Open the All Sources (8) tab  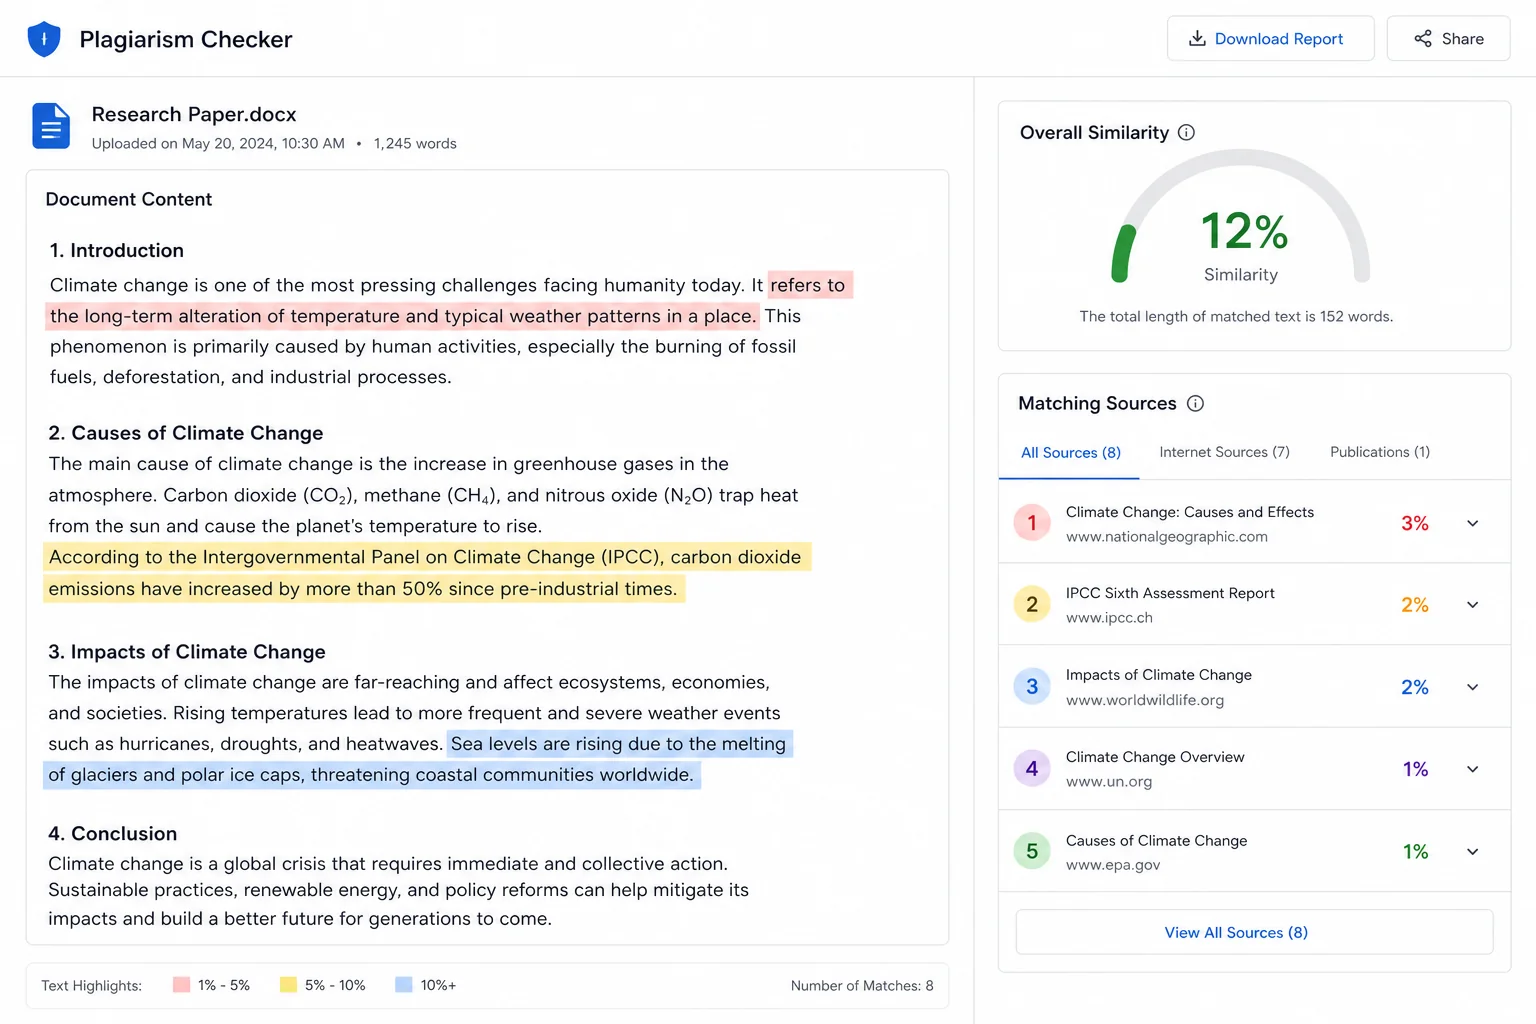pyautogui.click(x=1070, y=453)
